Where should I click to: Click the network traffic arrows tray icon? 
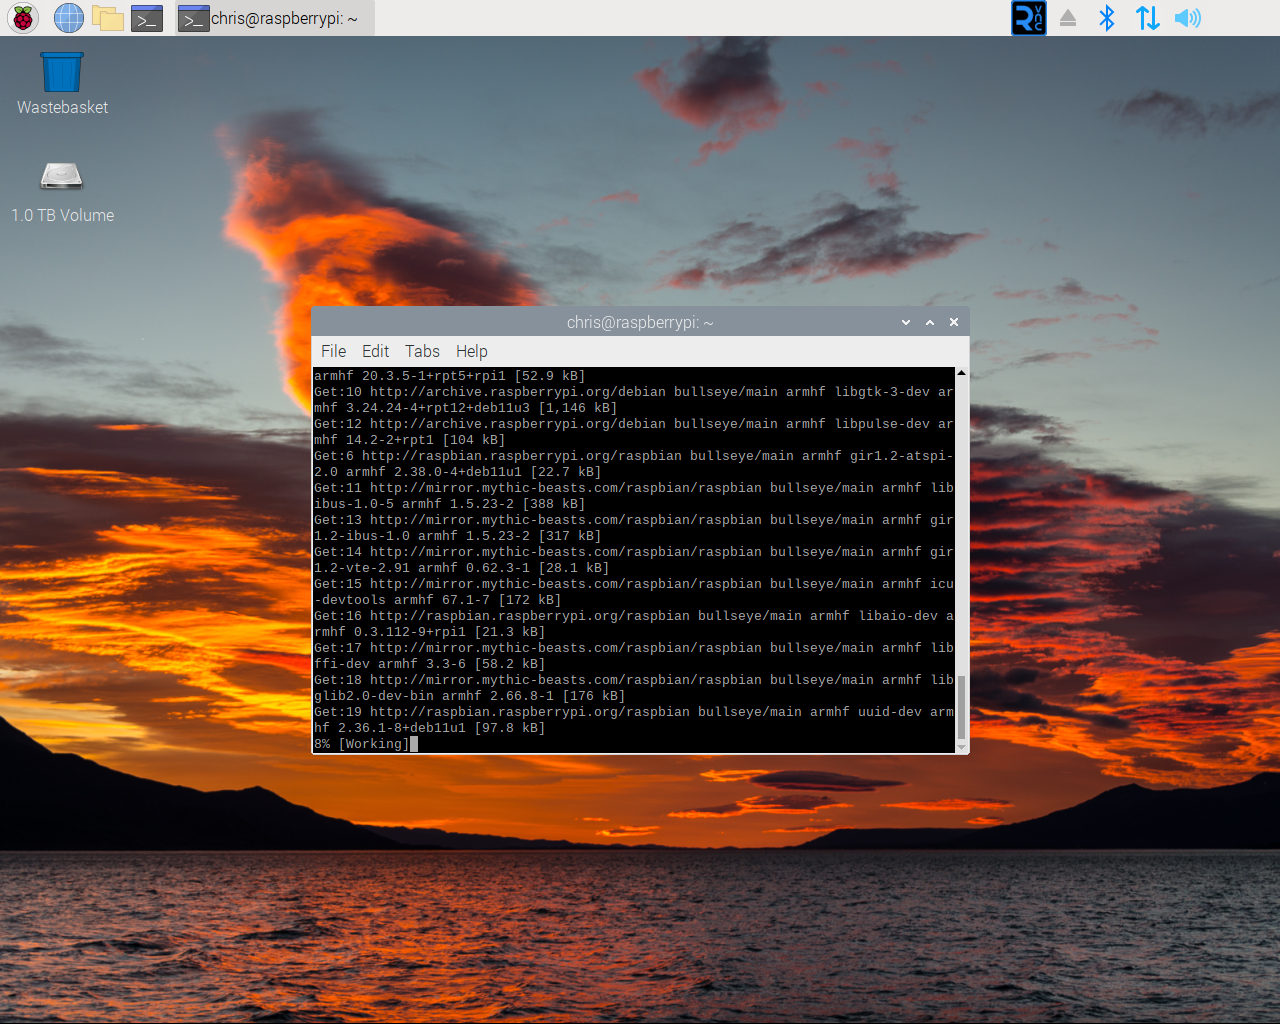tap(1147, 17)
